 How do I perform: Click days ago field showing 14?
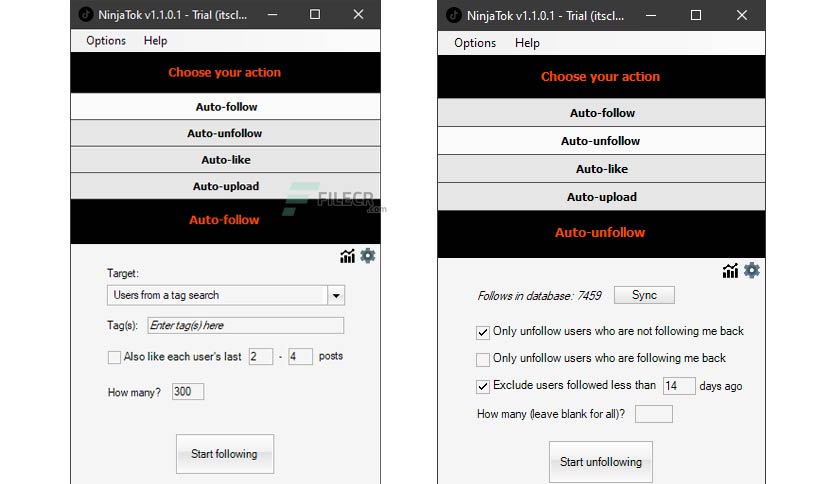(679, 386)
